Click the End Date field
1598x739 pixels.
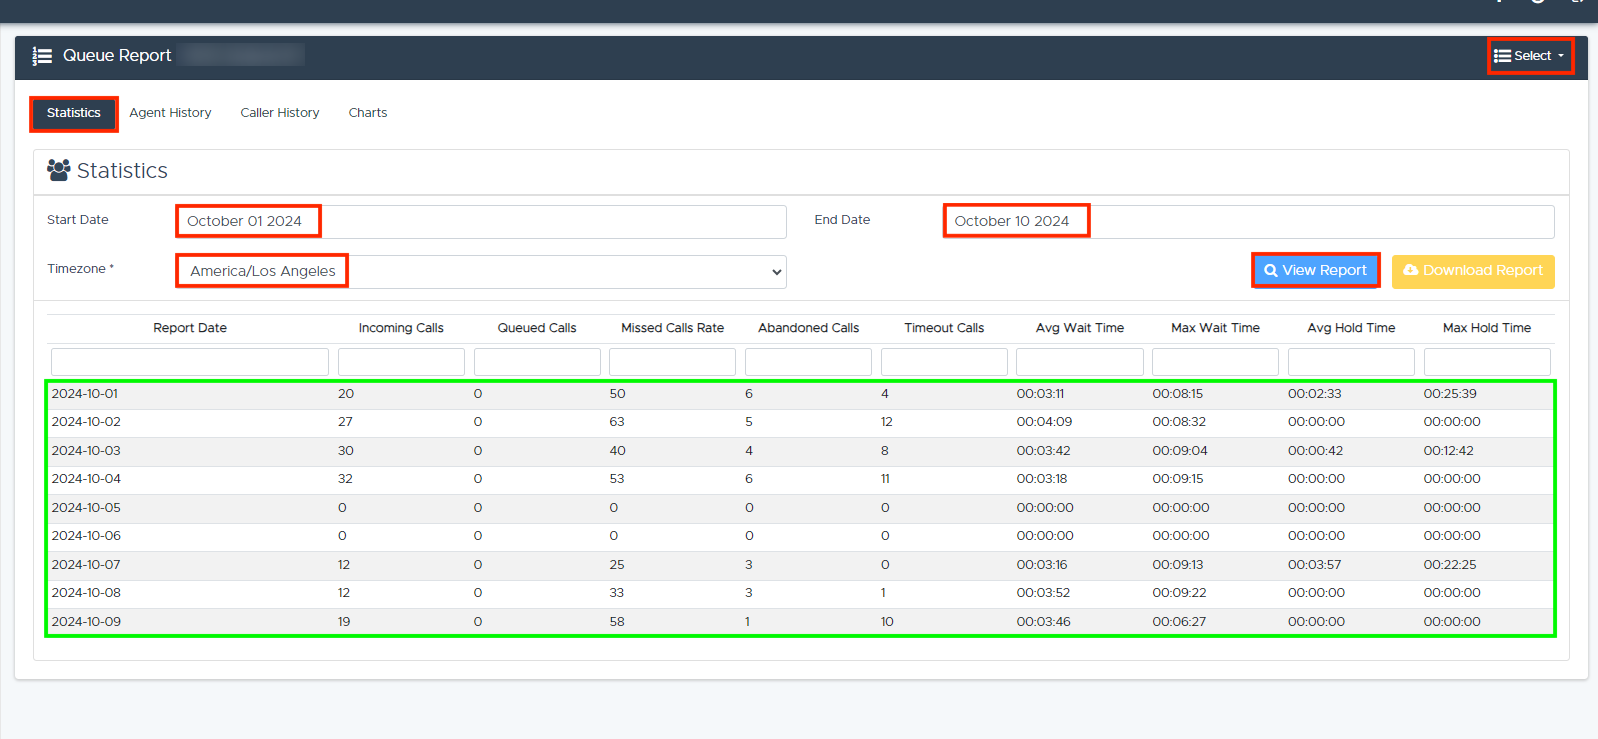pyautogui.click(x=1248, y=221)
